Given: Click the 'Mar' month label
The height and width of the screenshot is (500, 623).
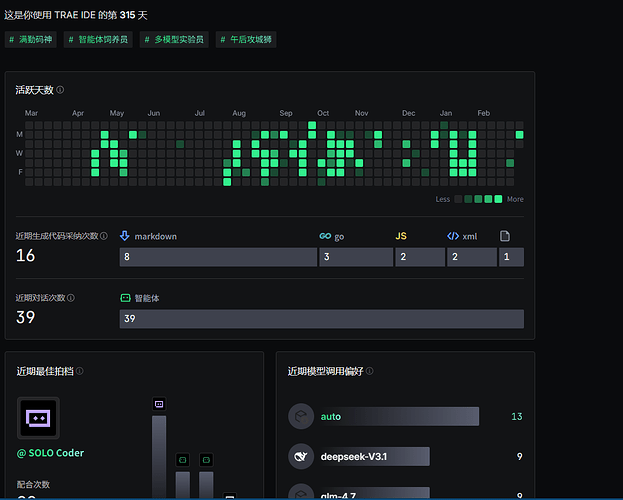Looking at the screenshot, I should coord(31,113).
